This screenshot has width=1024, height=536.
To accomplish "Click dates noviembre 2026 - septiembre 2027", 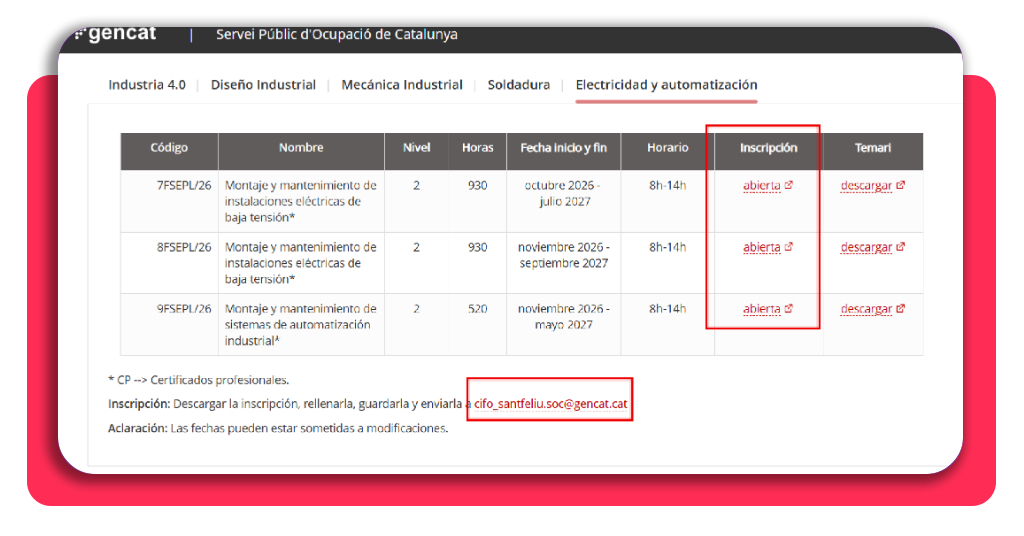I will tap(564, 255).
